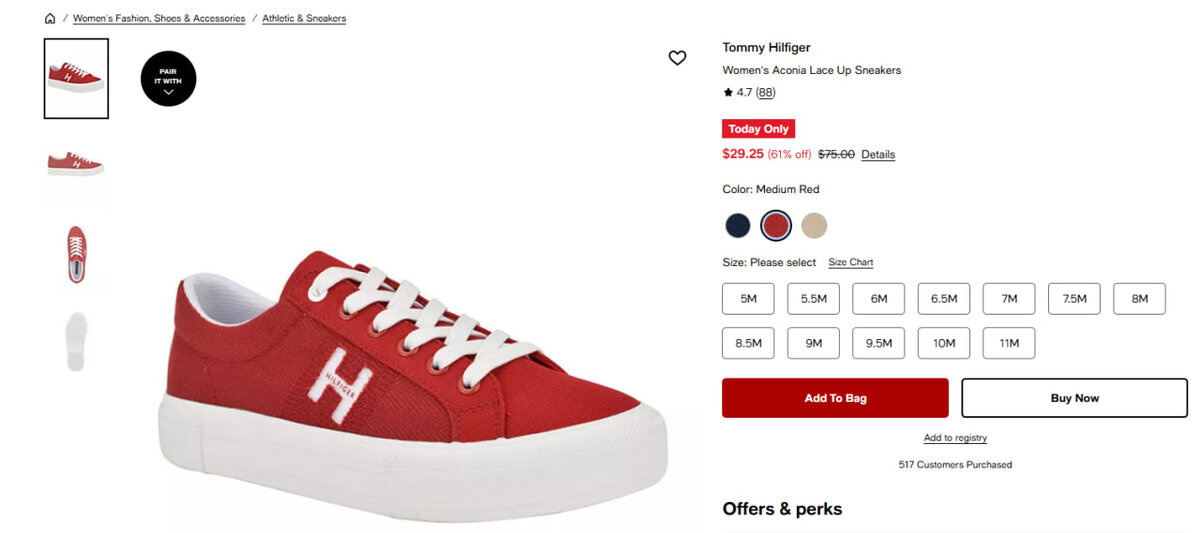Choose the beige color swatch
Image resolution: width=1200 pixels, height=533 pixels.
814,226
